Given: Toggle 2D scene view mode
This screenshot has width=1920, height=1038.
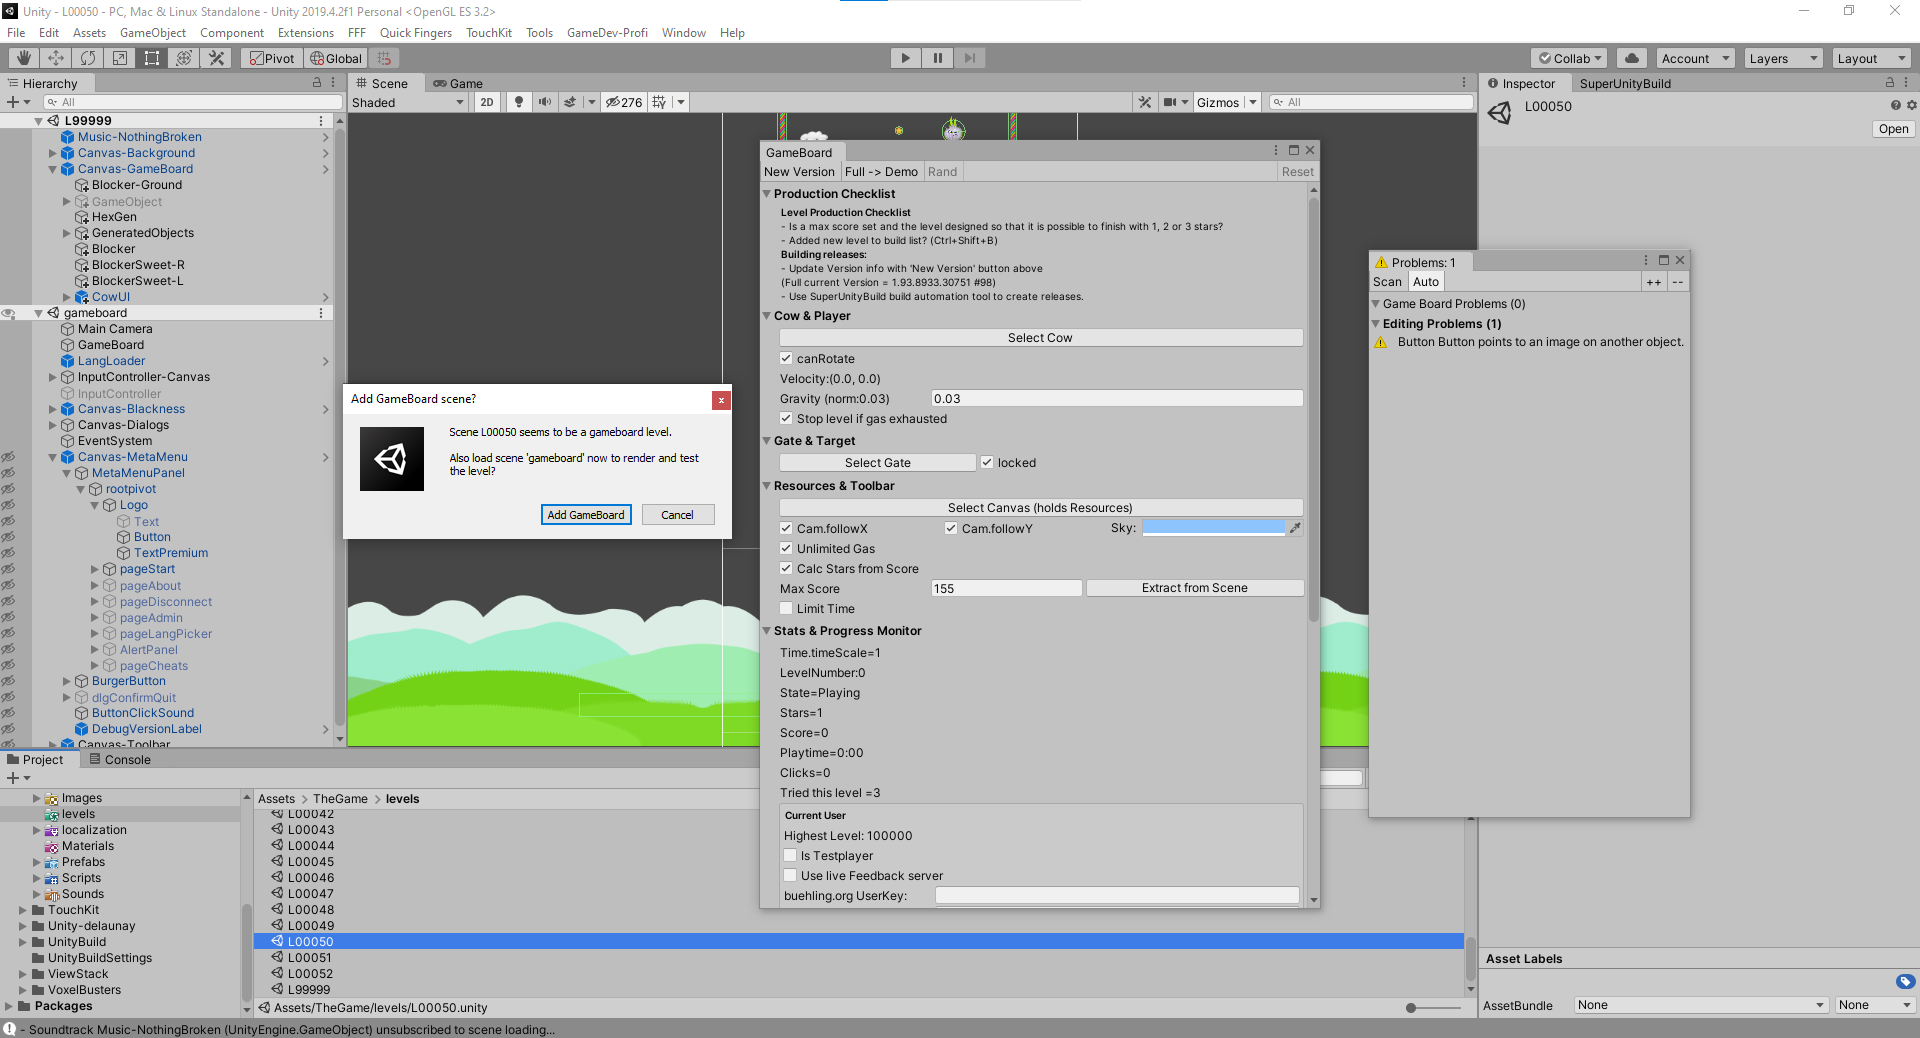Looking at the screenshot, I should point(487,102).
